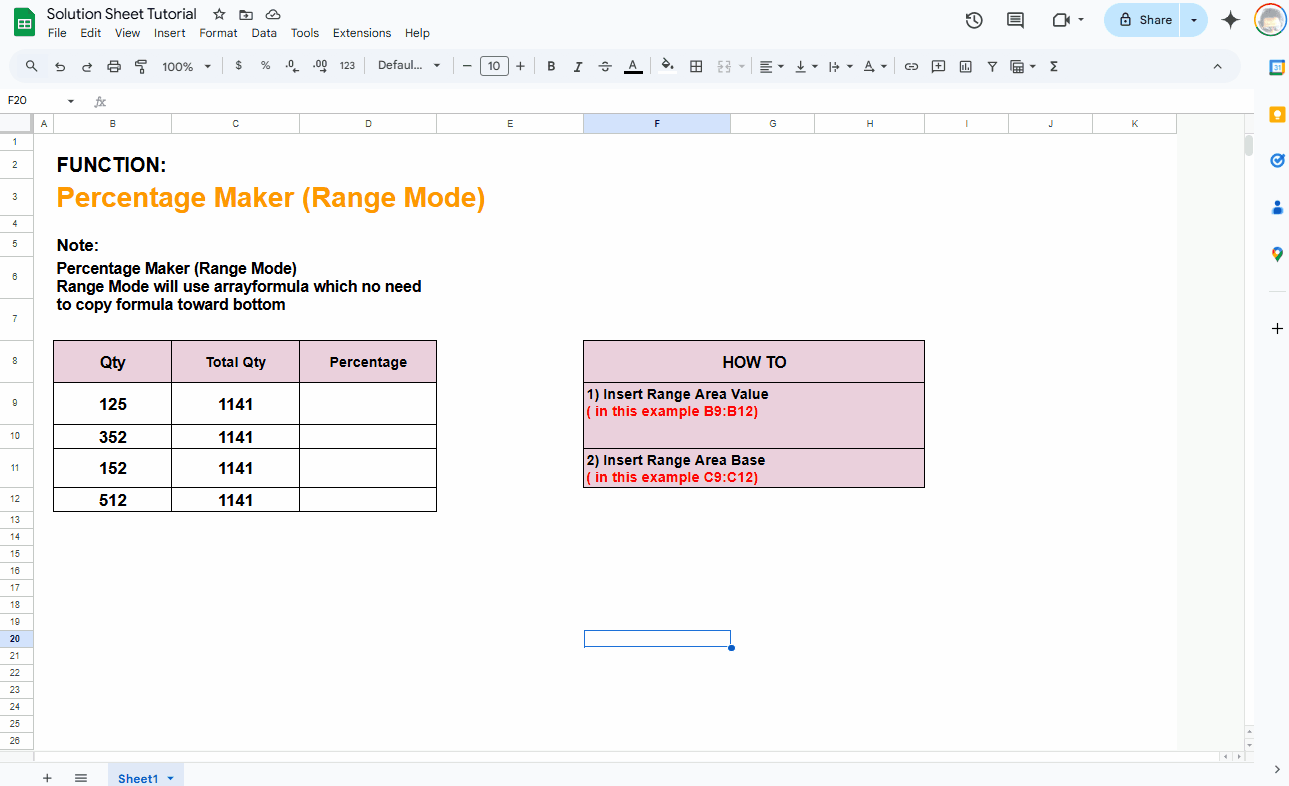
Task: Open text wrapping dropdown
Action: point(840,66)
